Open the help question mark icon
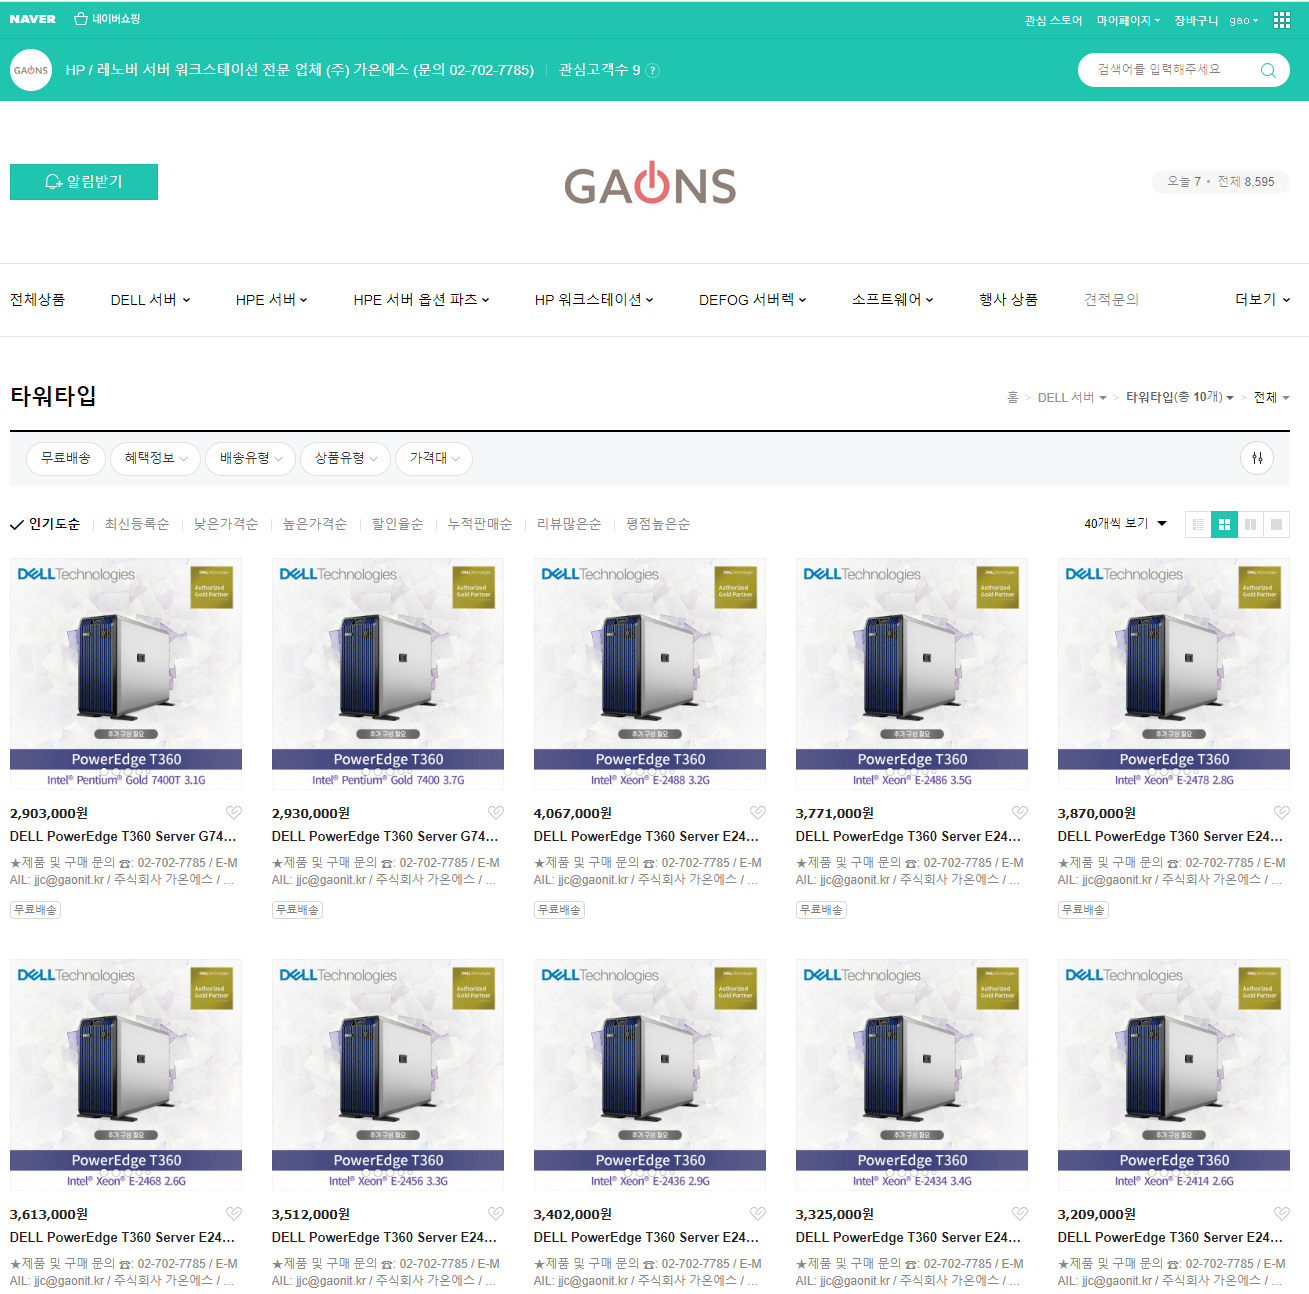The width and height of the screenshot is (1309, 1294). [x=653, y=70]
